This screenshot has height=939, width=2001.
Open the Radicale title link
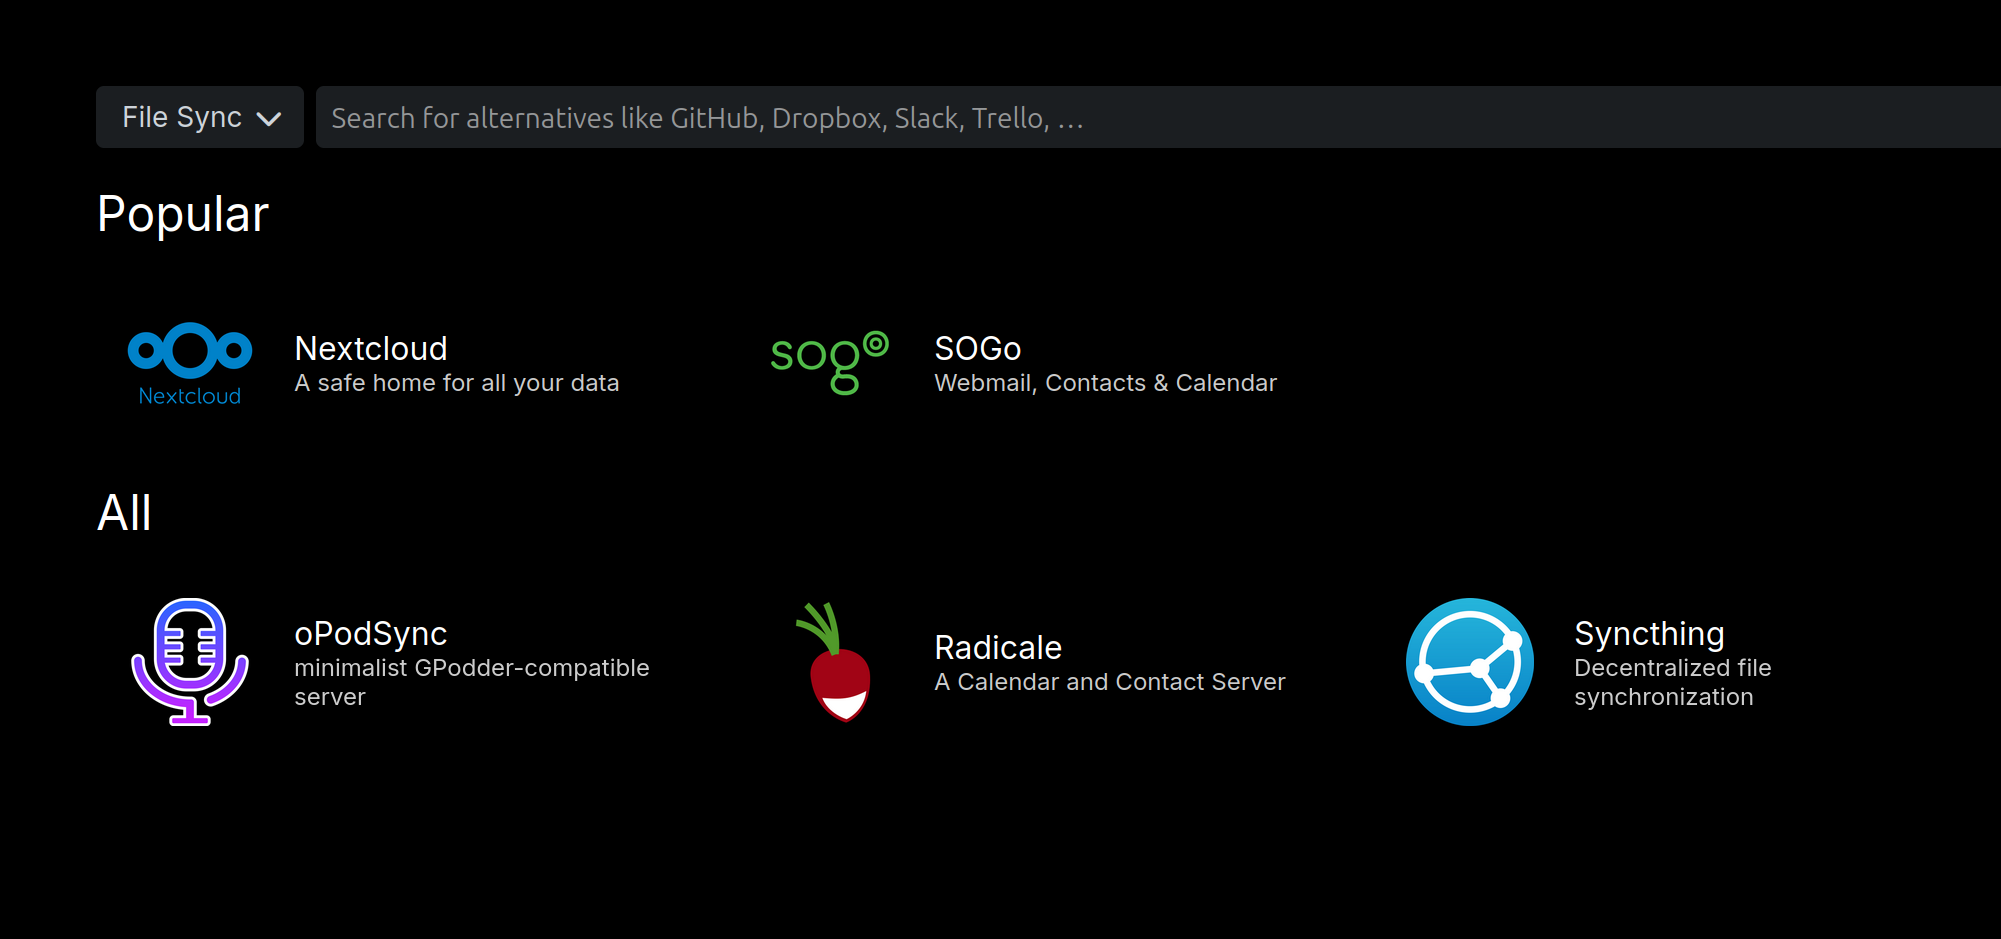click(997, 647)
